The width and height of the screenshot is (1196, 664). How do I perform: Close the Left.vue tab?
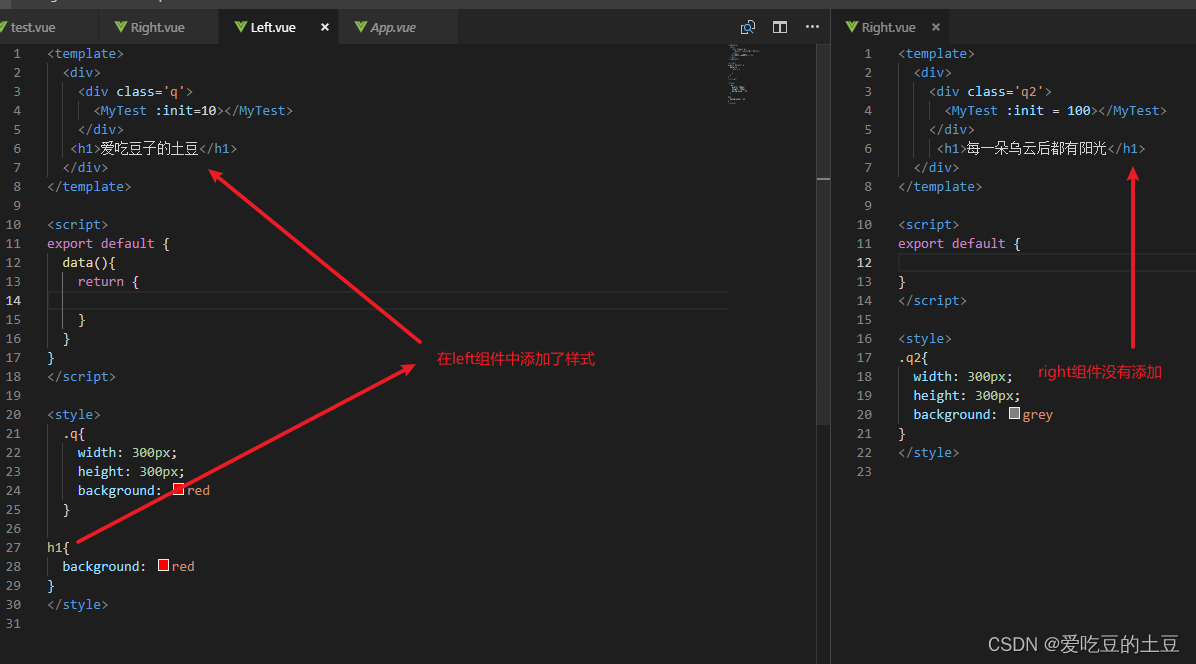pyautogui.click(x=325, y=27)
